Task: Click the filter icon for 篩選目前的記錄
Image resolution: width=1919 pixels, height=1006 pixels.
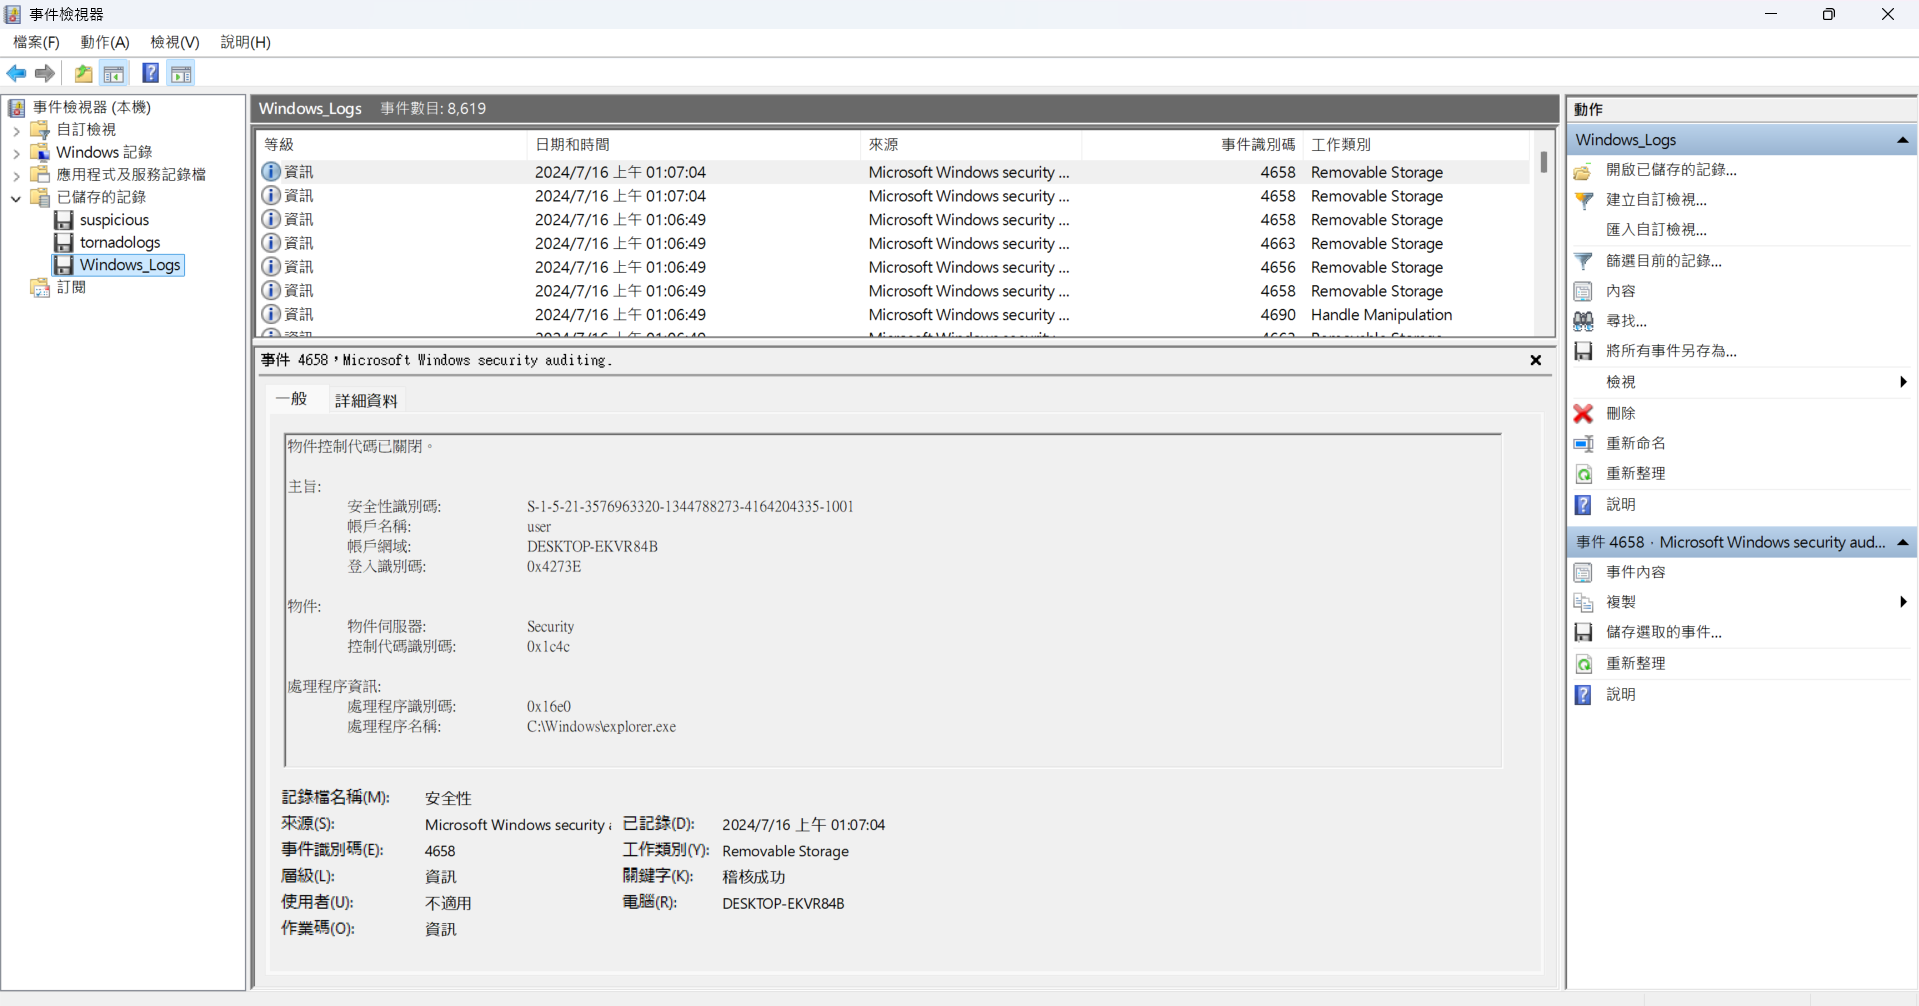Action: point(1583,261)
